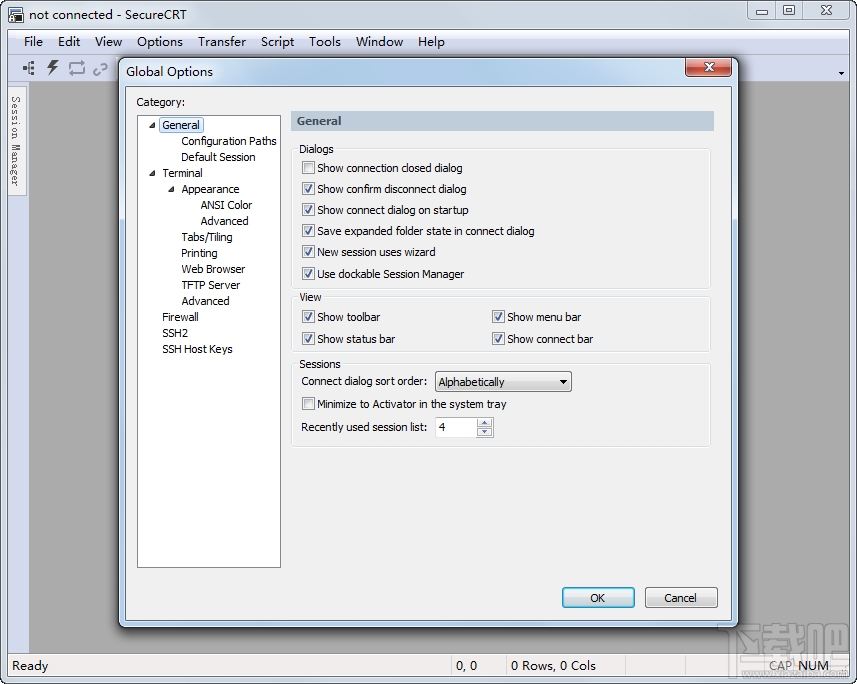Select Firewall category
This screenshot has height=684, width=857.
[180, 317]
